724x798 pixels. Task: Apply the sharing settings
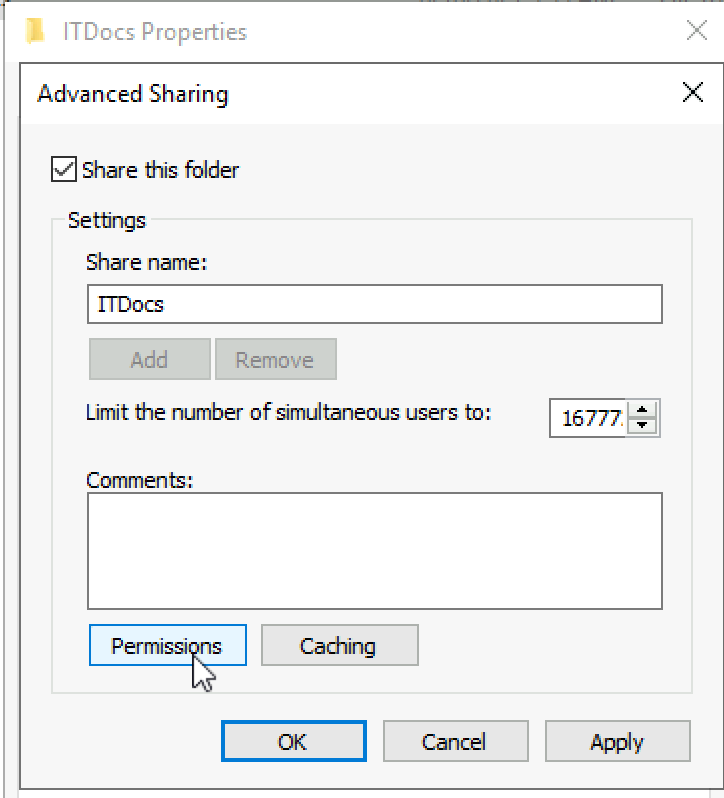[x=618, y=741]
